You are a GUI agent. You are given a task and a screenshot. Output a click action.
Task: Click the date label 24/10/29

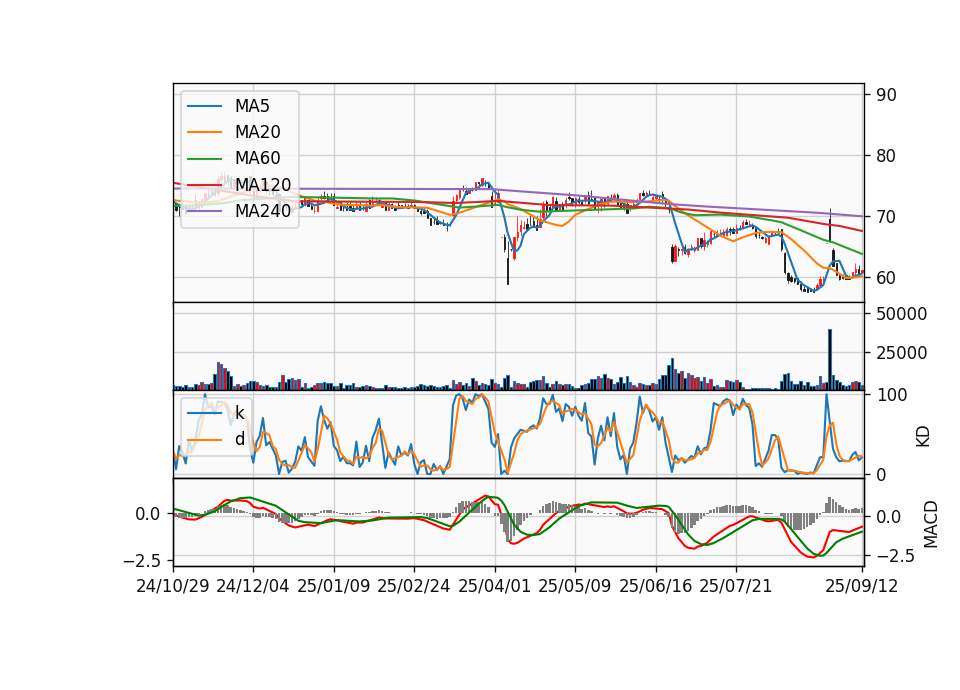(173, 586)
